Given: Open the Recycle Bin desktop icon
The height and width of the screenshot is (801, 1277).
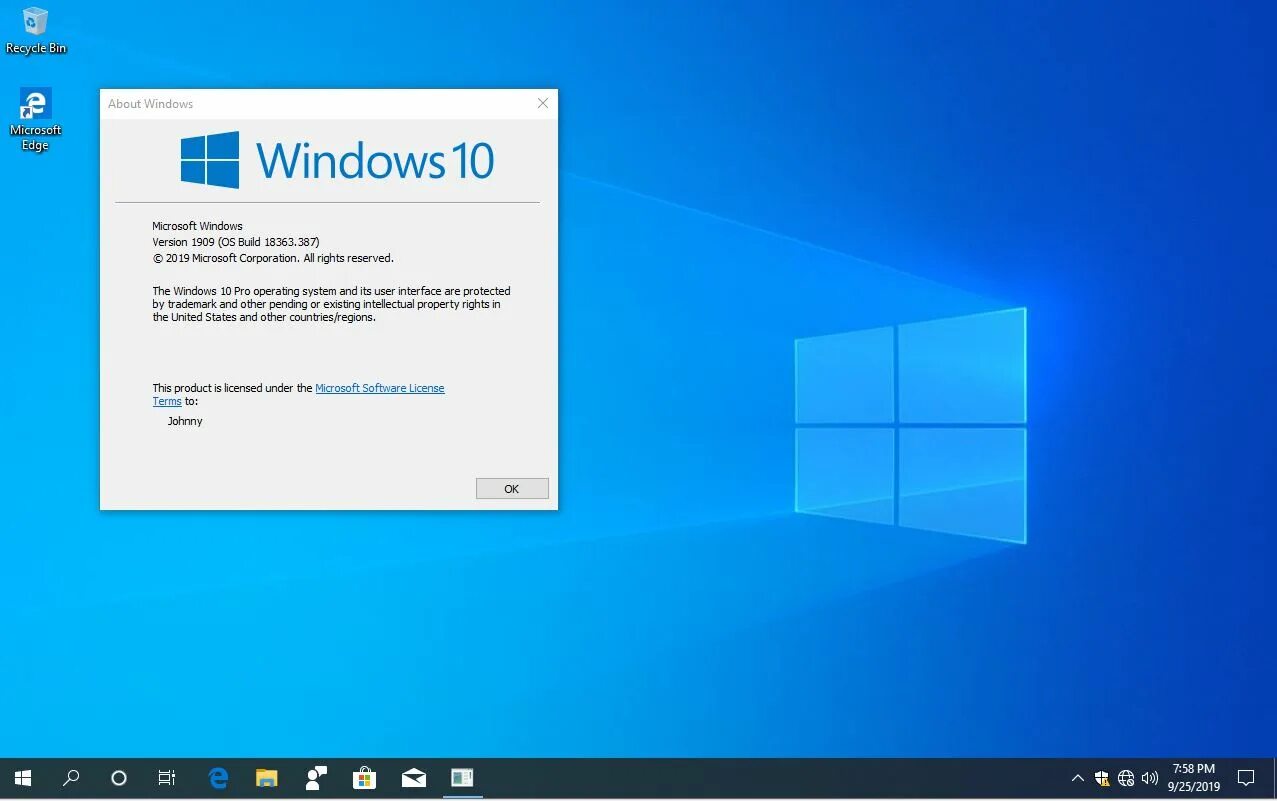Looking at the screenshot, I should coord(35,30).
